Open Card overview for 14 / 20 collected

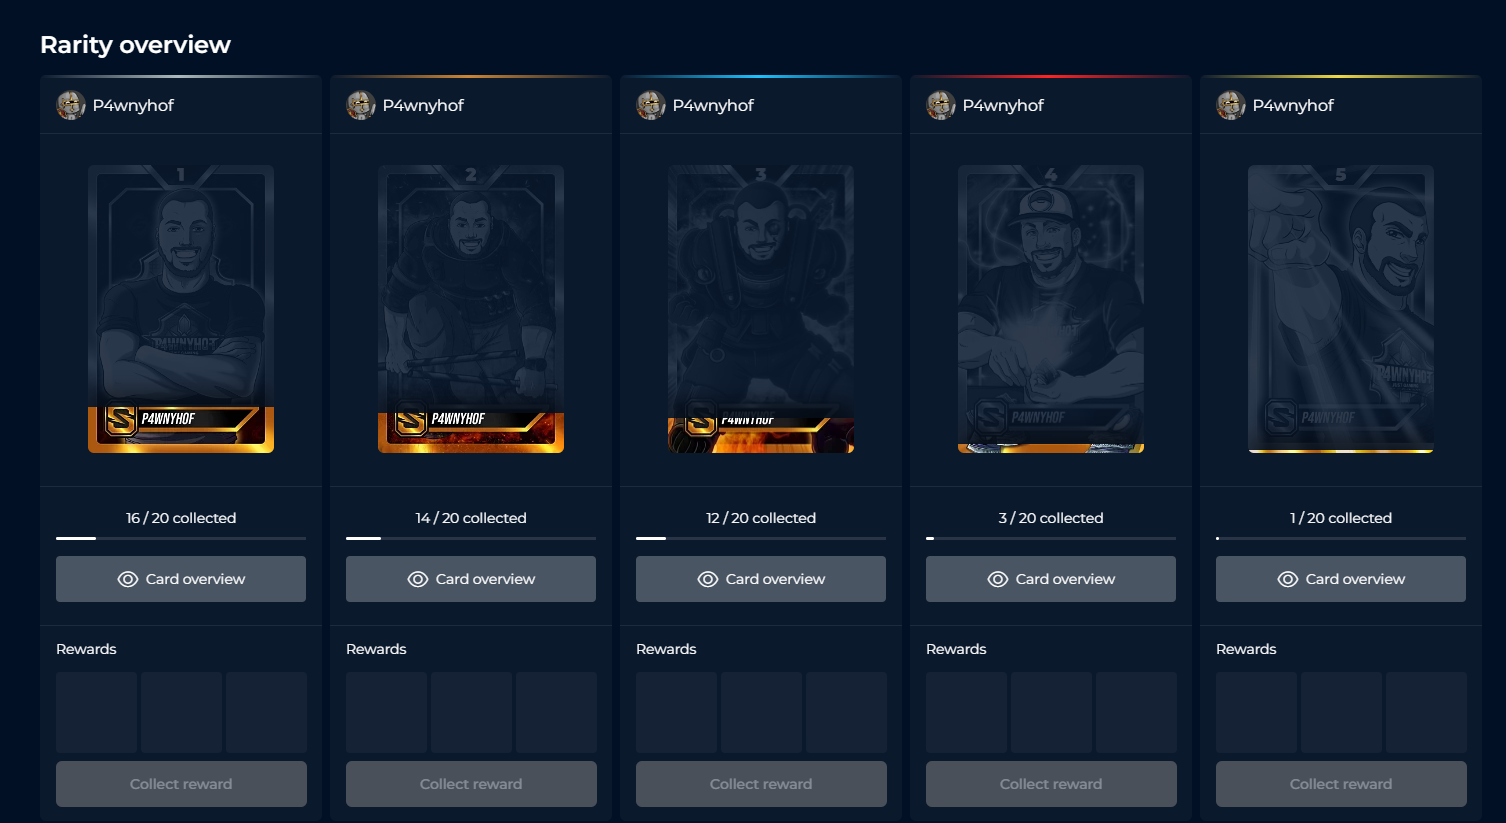[471, 579]
